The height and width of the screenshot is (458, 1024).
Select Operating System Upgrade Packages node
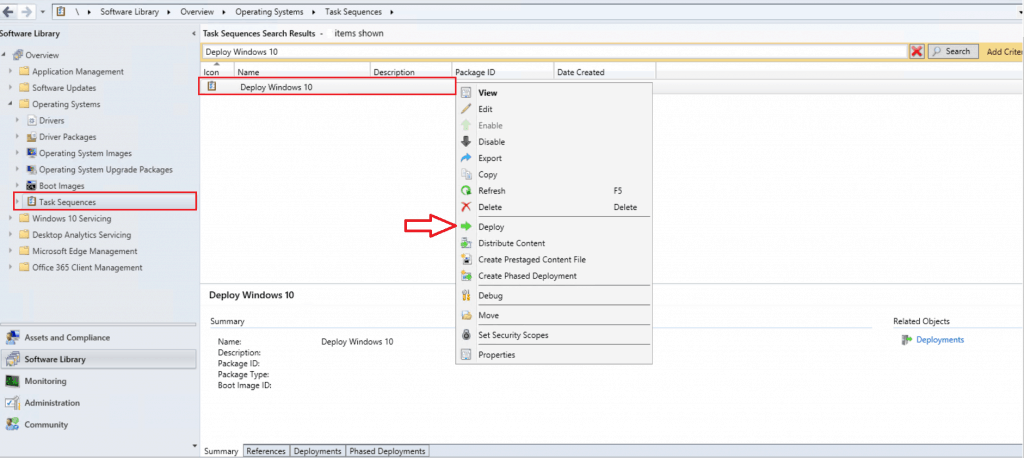tap(106, 170)
